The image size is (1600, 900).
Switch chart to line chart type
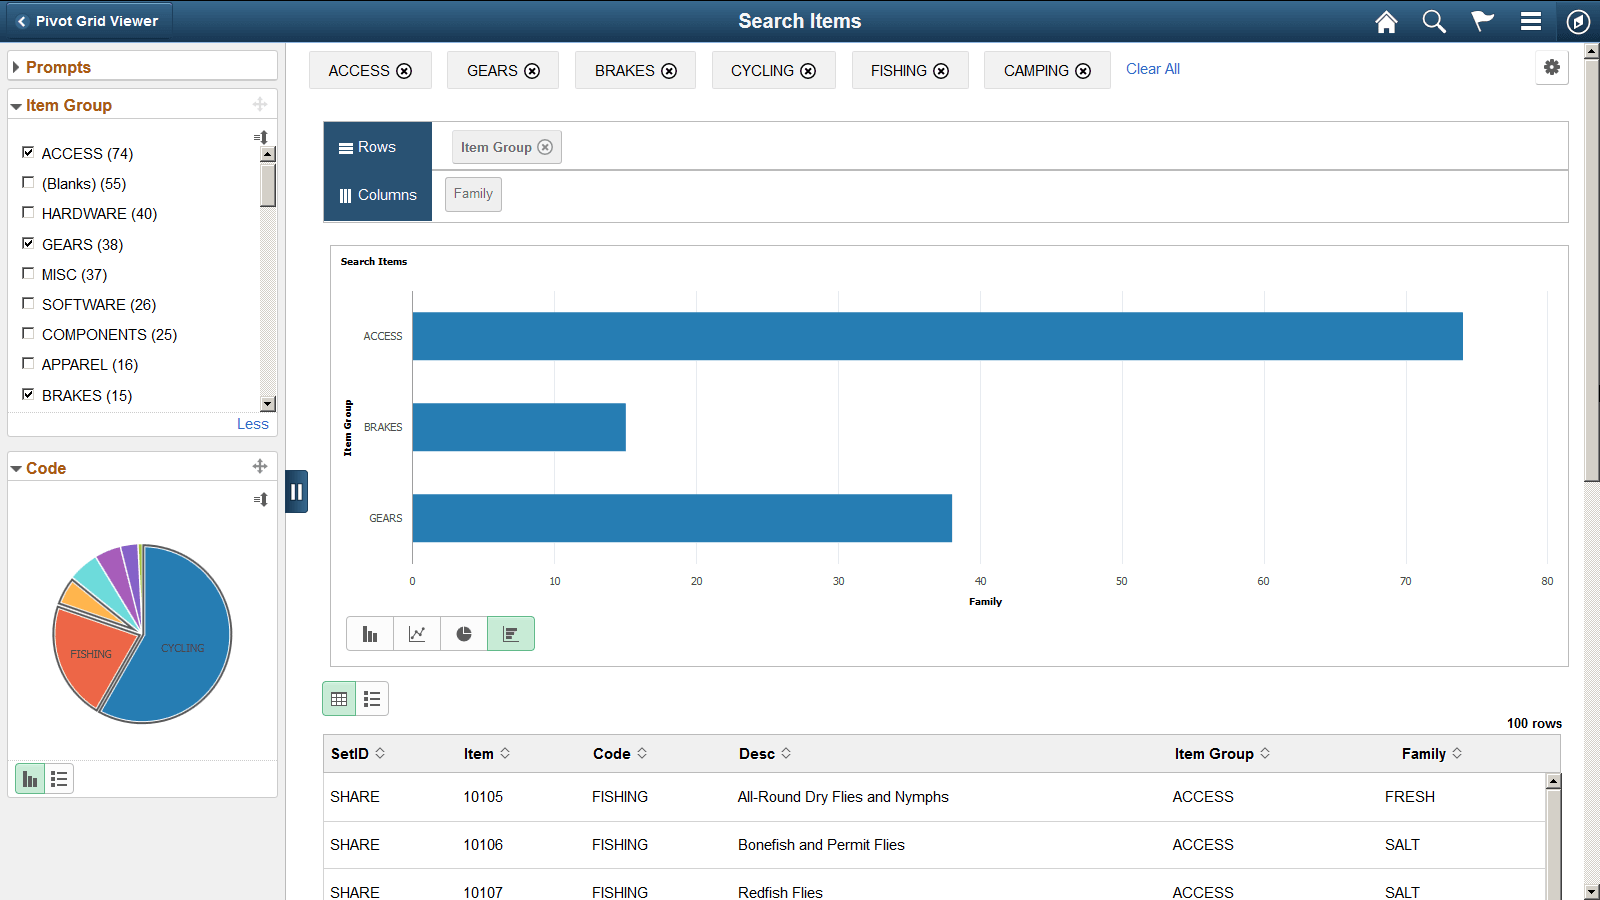coord(417,634)
